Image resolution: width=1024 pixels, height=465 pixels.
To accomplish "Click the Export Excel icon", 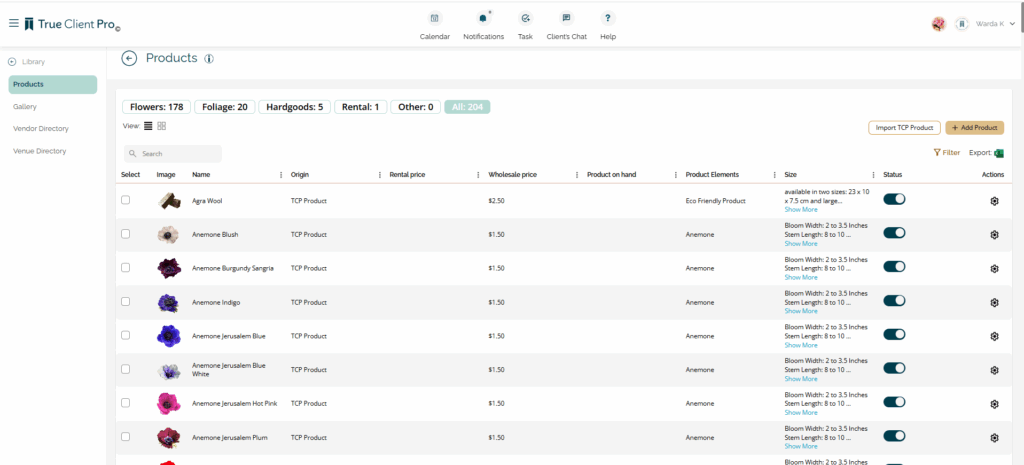I will pyautogui.click(x=998, y=153).
